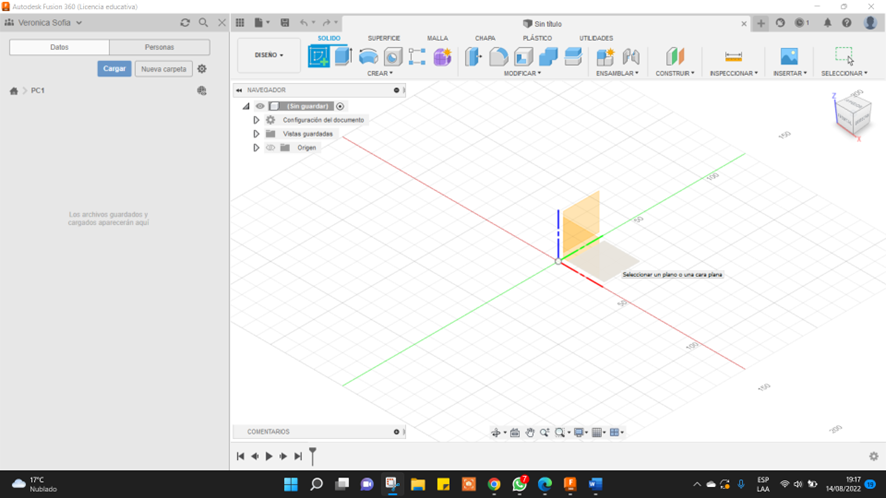Switch to the CHAPA tab
The width and height of the screenshot is (886, 498).
pos(485,38)
